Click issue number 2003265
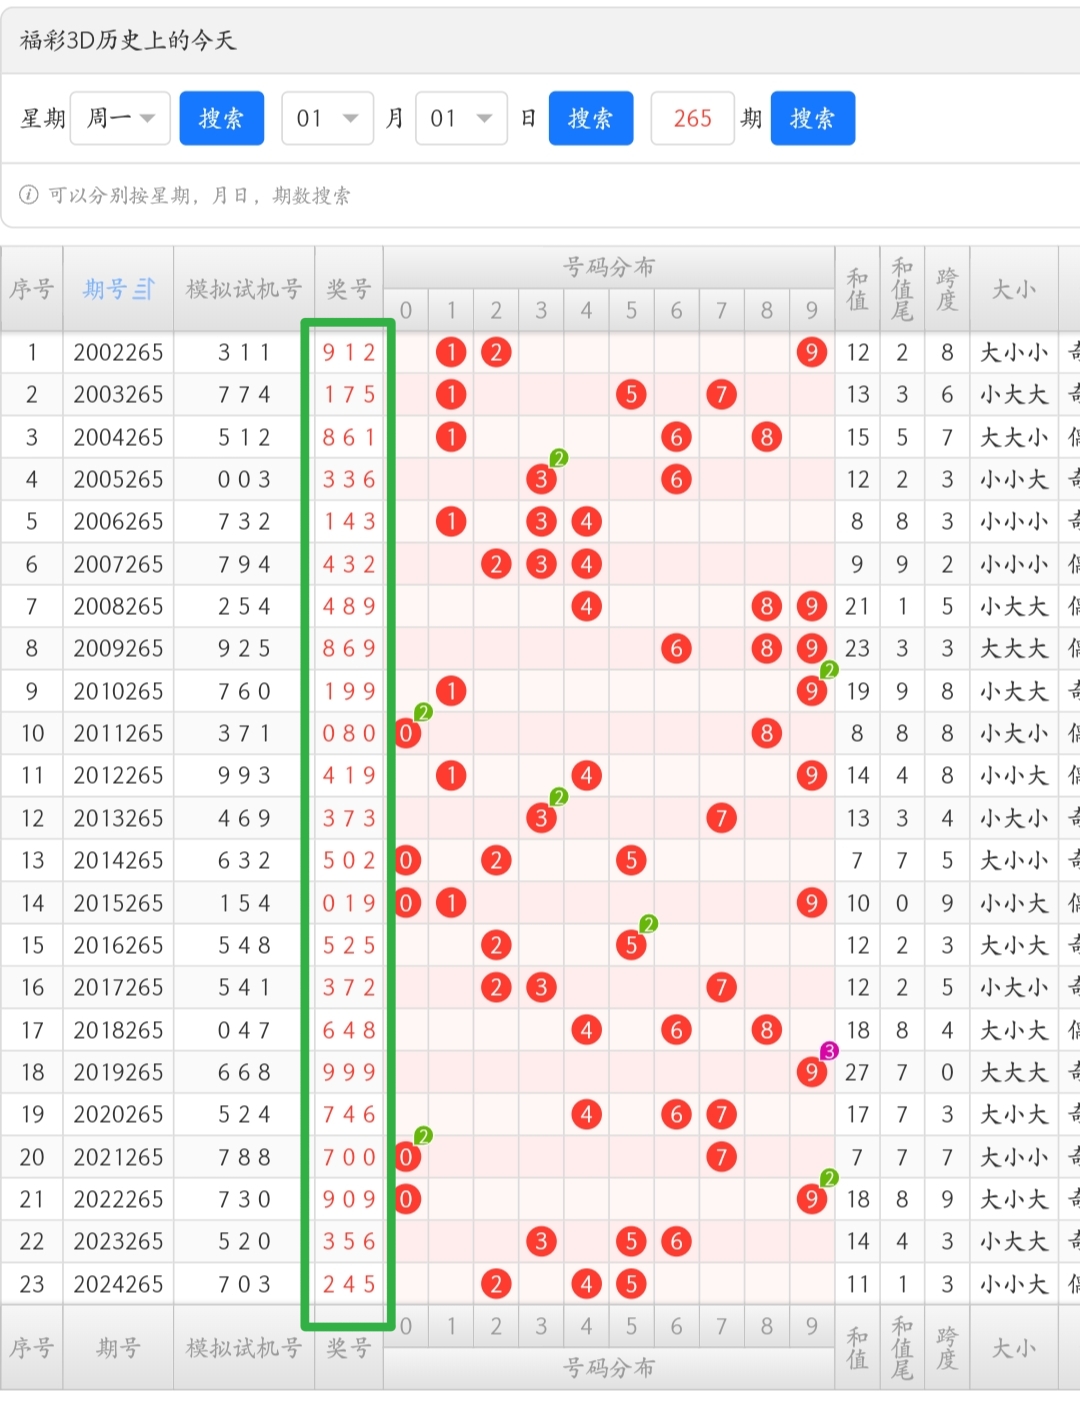Image resolution: width=1080 pixels, height=1405 pixels. (x=118, y=394)
